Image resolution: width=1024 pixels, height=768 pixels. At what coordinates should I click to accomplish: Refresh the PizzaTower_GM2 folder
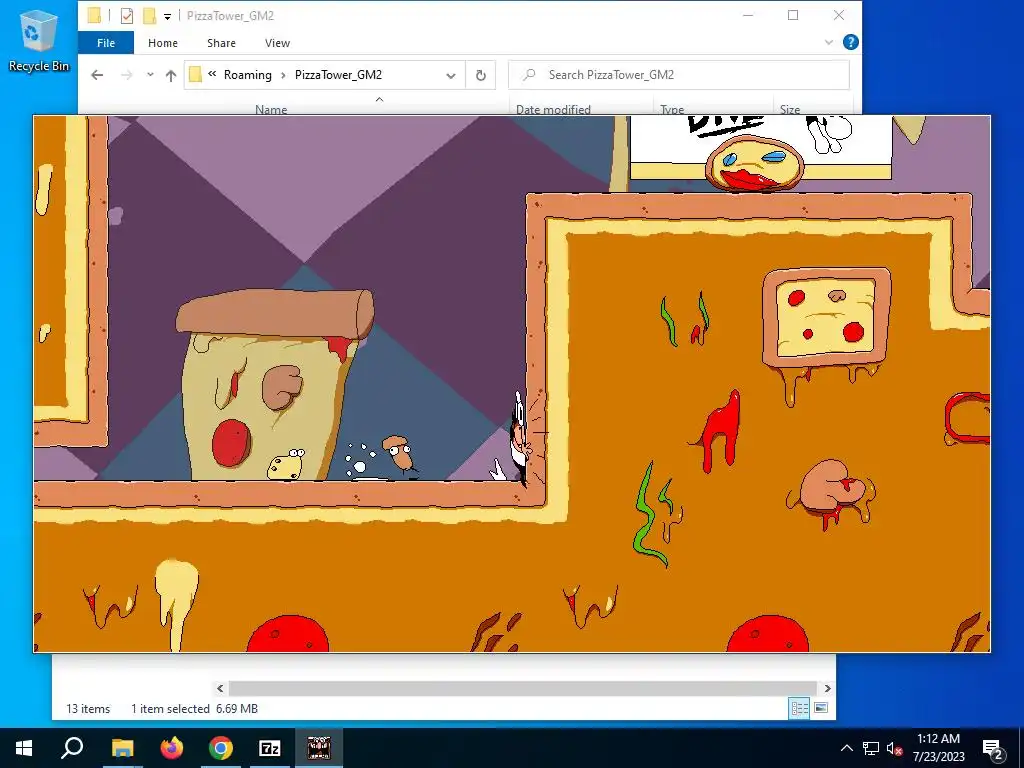481,75
